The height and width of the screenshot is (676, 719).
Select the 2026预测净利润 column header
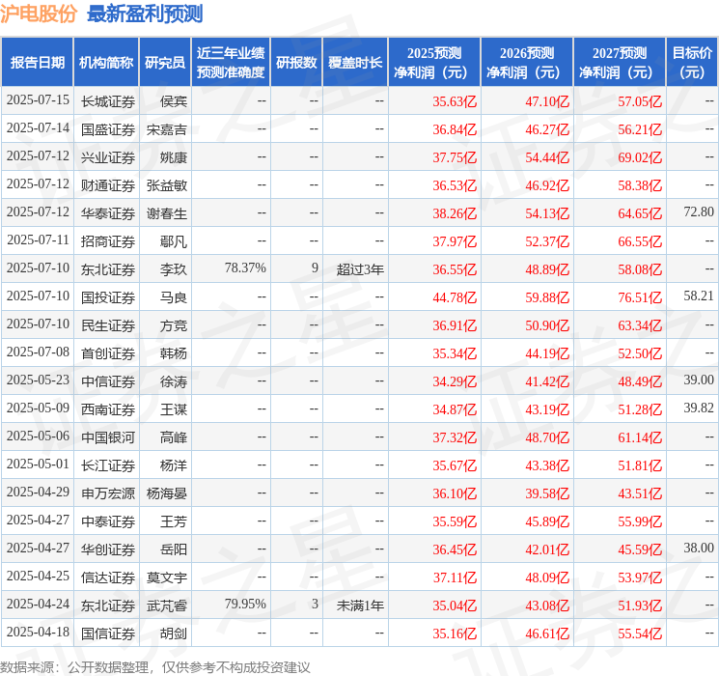527,62
